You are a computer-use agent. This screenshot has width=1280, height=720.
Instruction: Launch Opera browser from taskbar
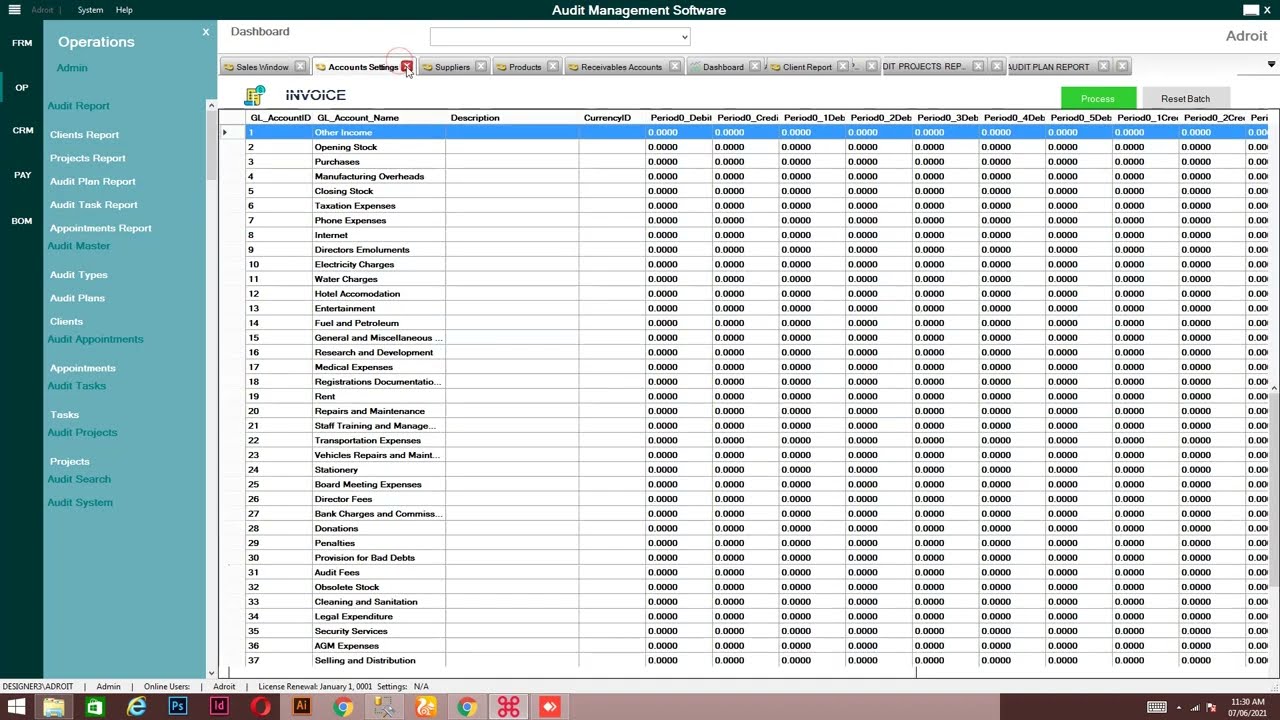click(260, 707)
